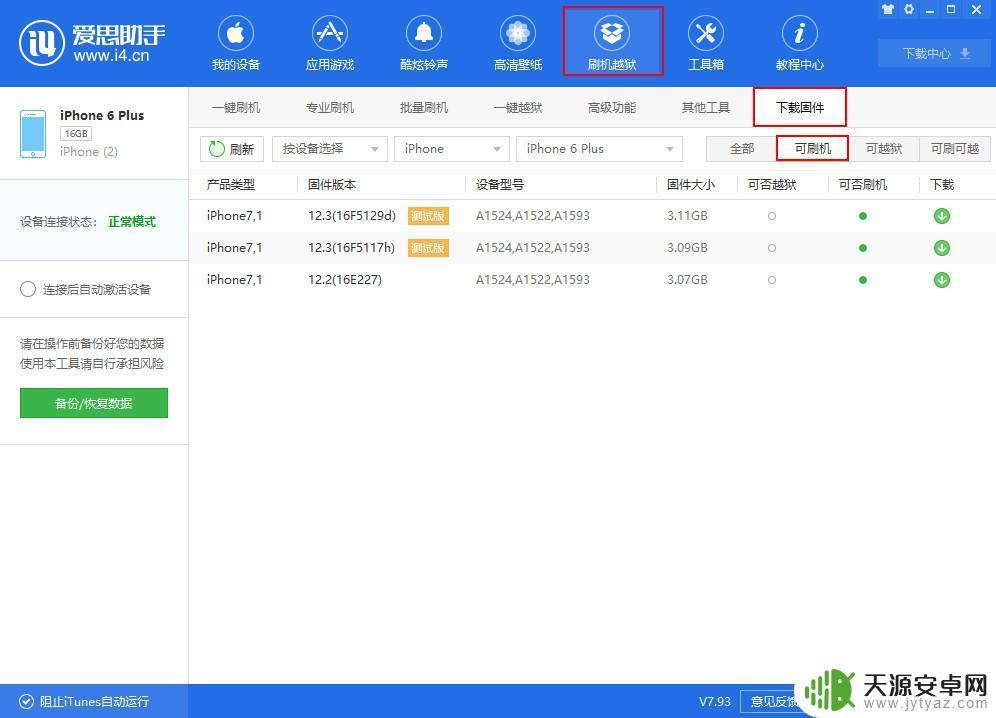Viewport: 996px width, 718px height.
Task: Click 正常模式 connection status text
Action: tap(132, 222)
